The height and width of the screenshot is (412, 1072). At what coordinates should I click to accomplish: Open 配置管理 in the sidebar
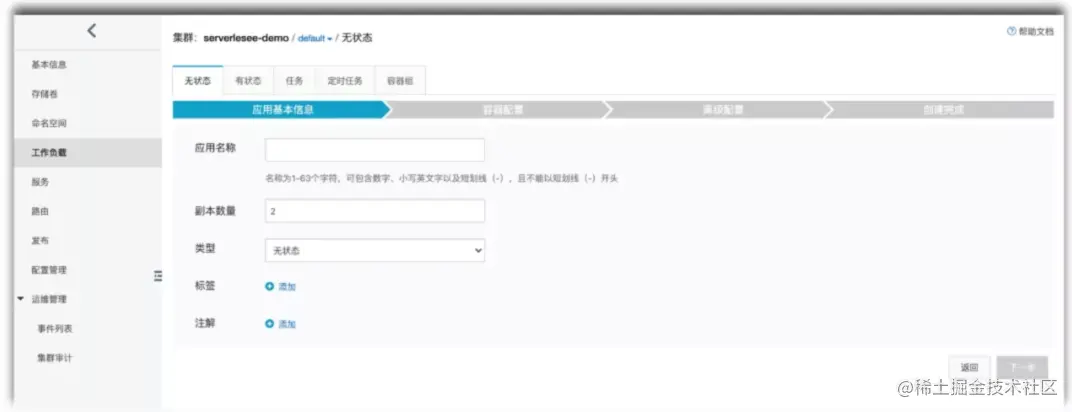[49, 270]
